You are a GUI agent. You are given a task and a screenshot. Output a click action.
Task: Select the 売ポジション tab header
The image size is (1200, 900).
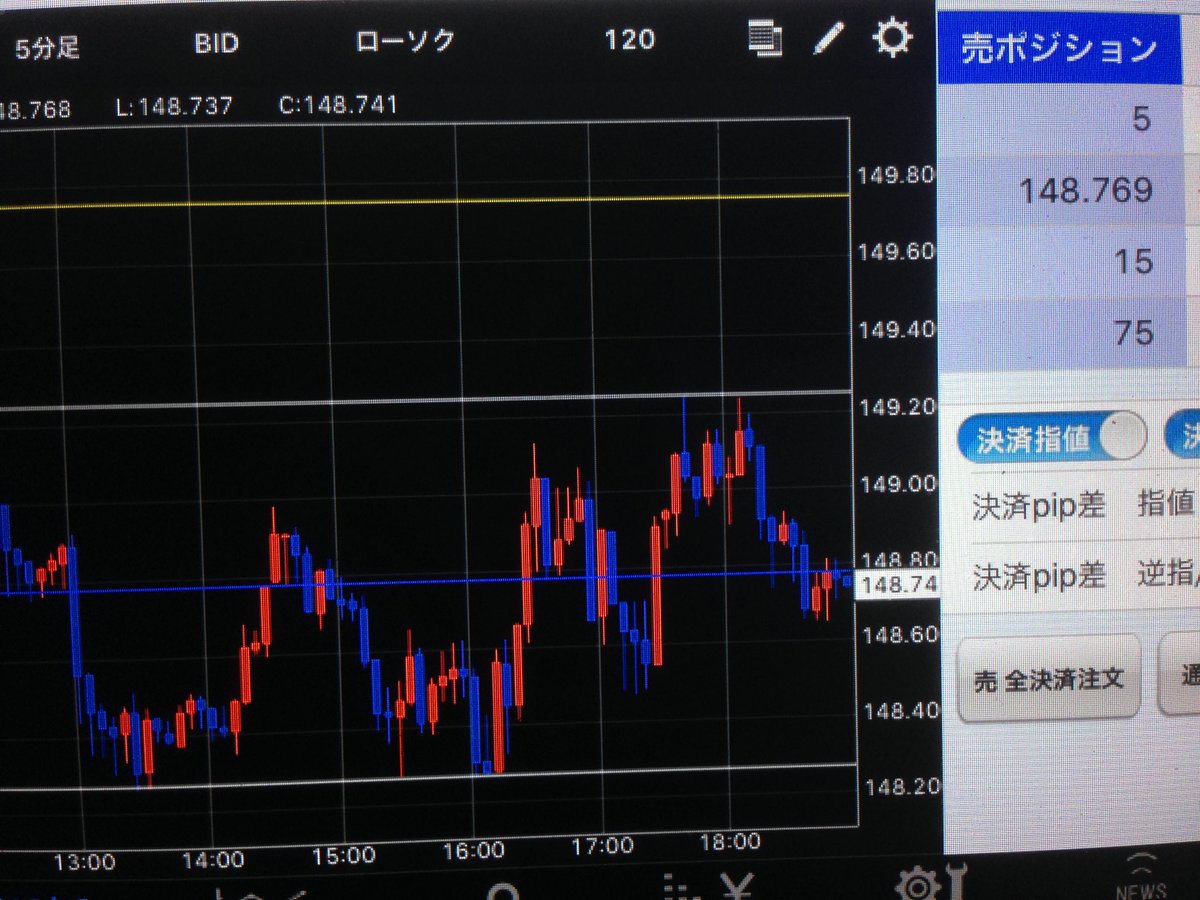1059,47
